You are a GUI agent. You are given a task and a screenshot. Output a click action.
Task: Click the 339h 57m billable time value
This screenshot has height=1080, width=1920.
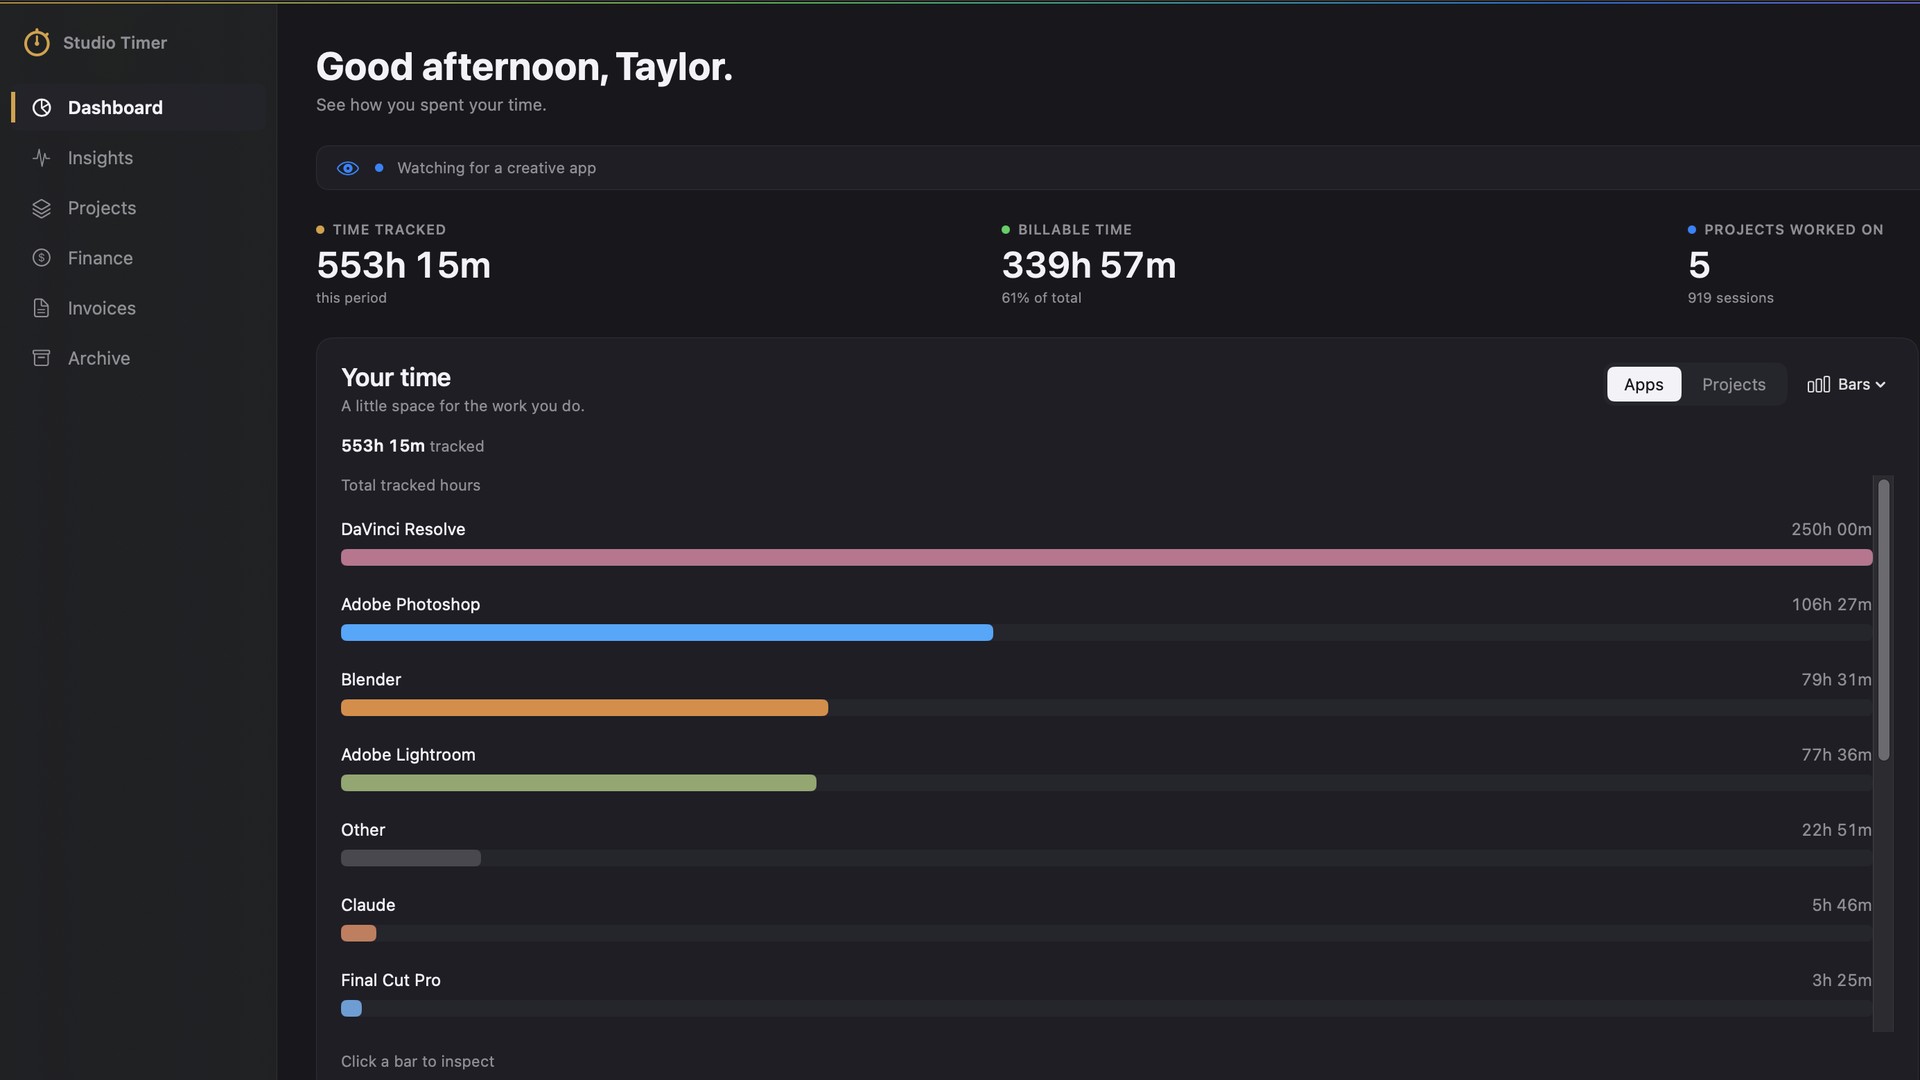pyautogui.click(x=1089, y=265)
